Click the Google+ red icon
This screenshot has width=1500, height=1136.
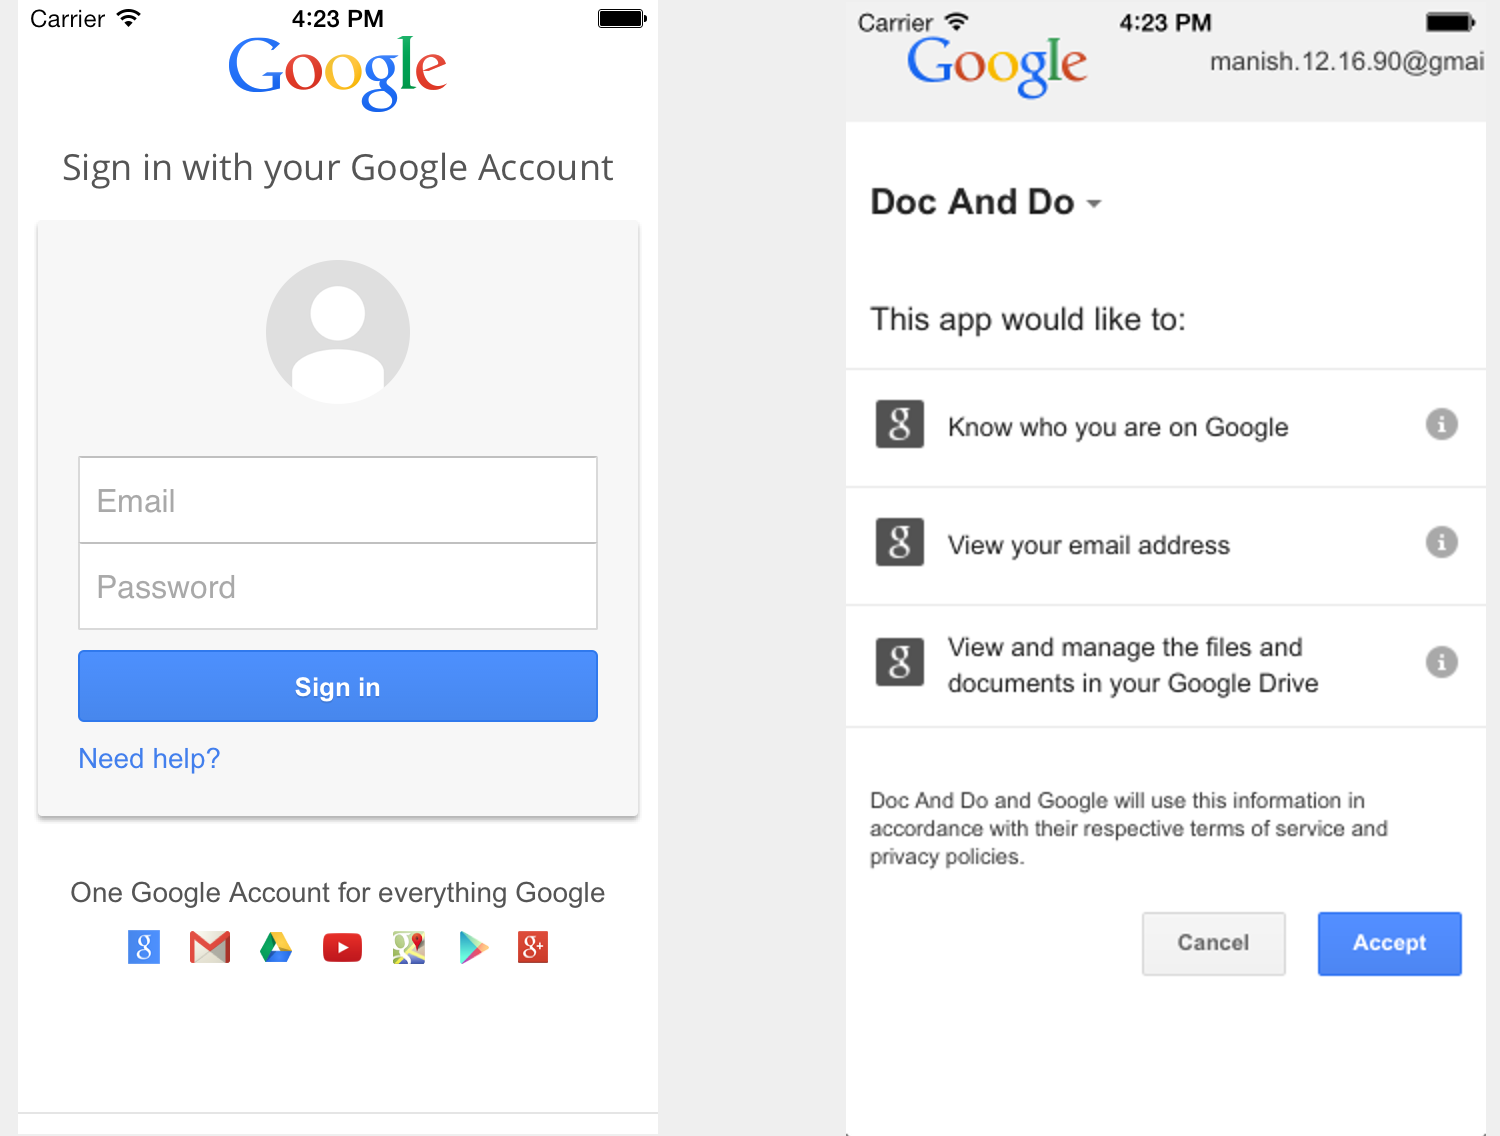(x=533, y=946)
